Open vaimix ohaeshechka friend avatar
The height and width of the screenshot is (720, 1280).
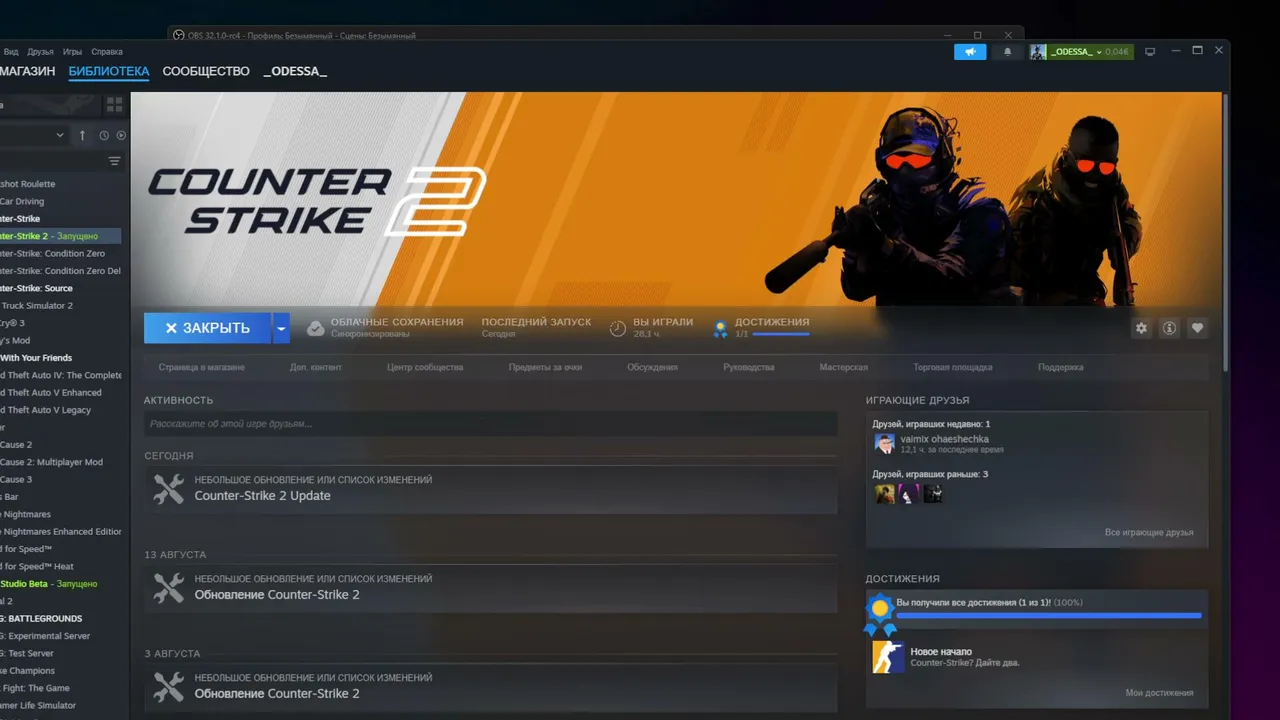click(884, 444)
